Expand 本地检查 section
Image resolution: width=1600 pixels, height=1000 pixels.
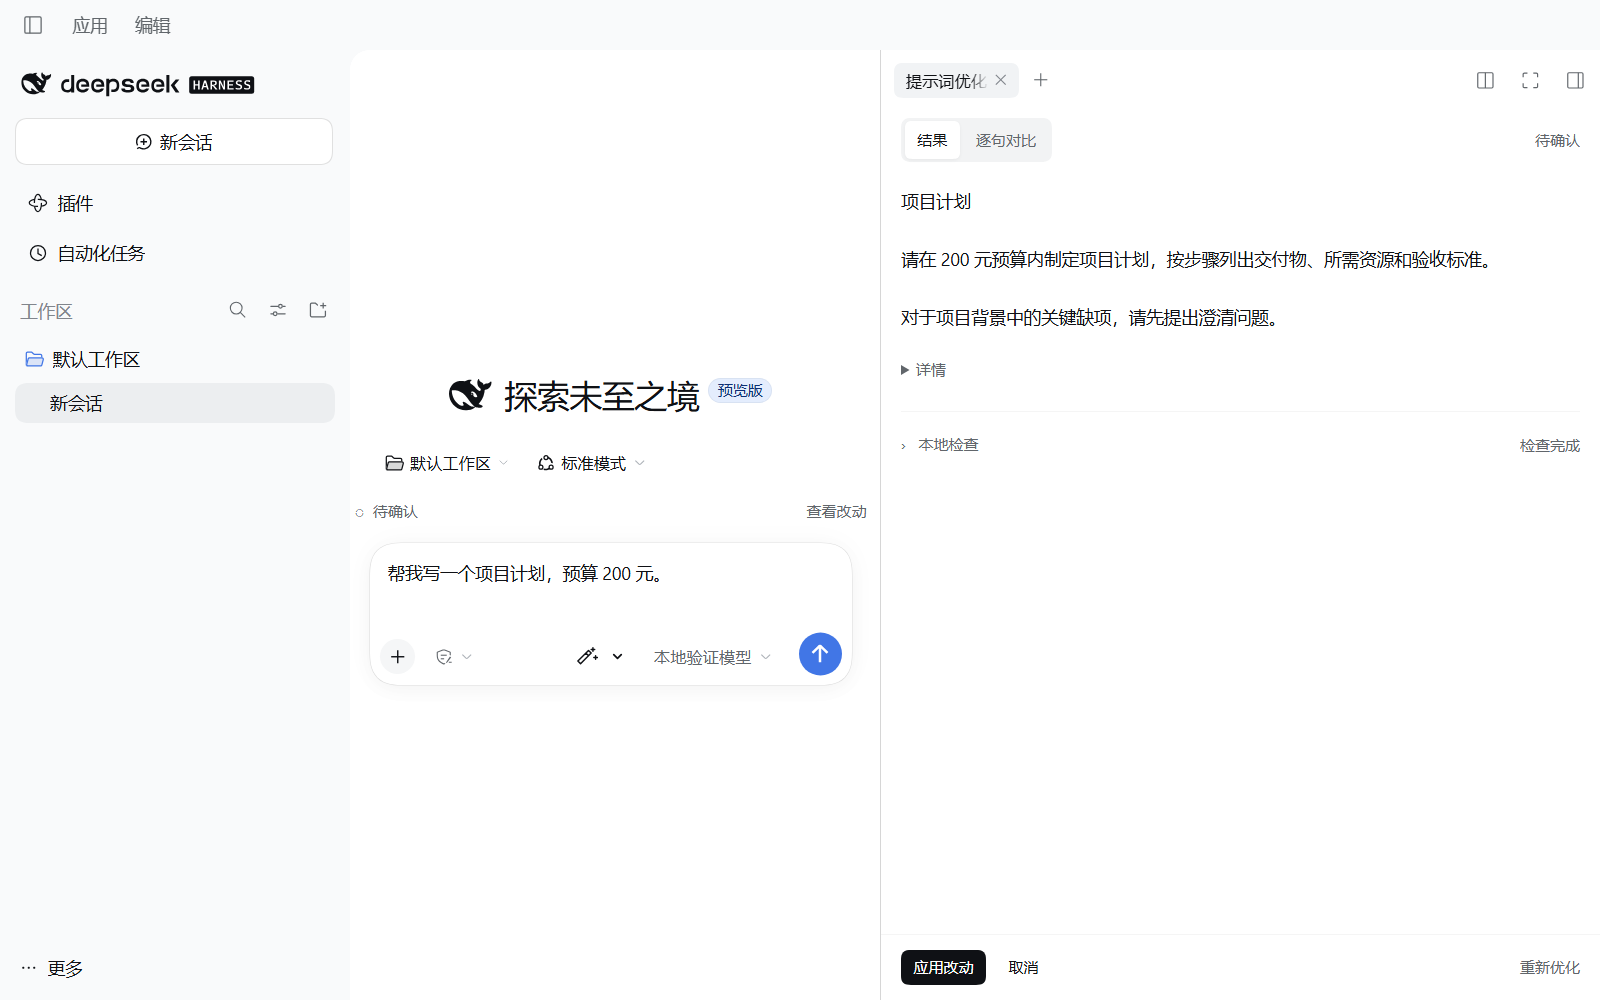(940, 445)
